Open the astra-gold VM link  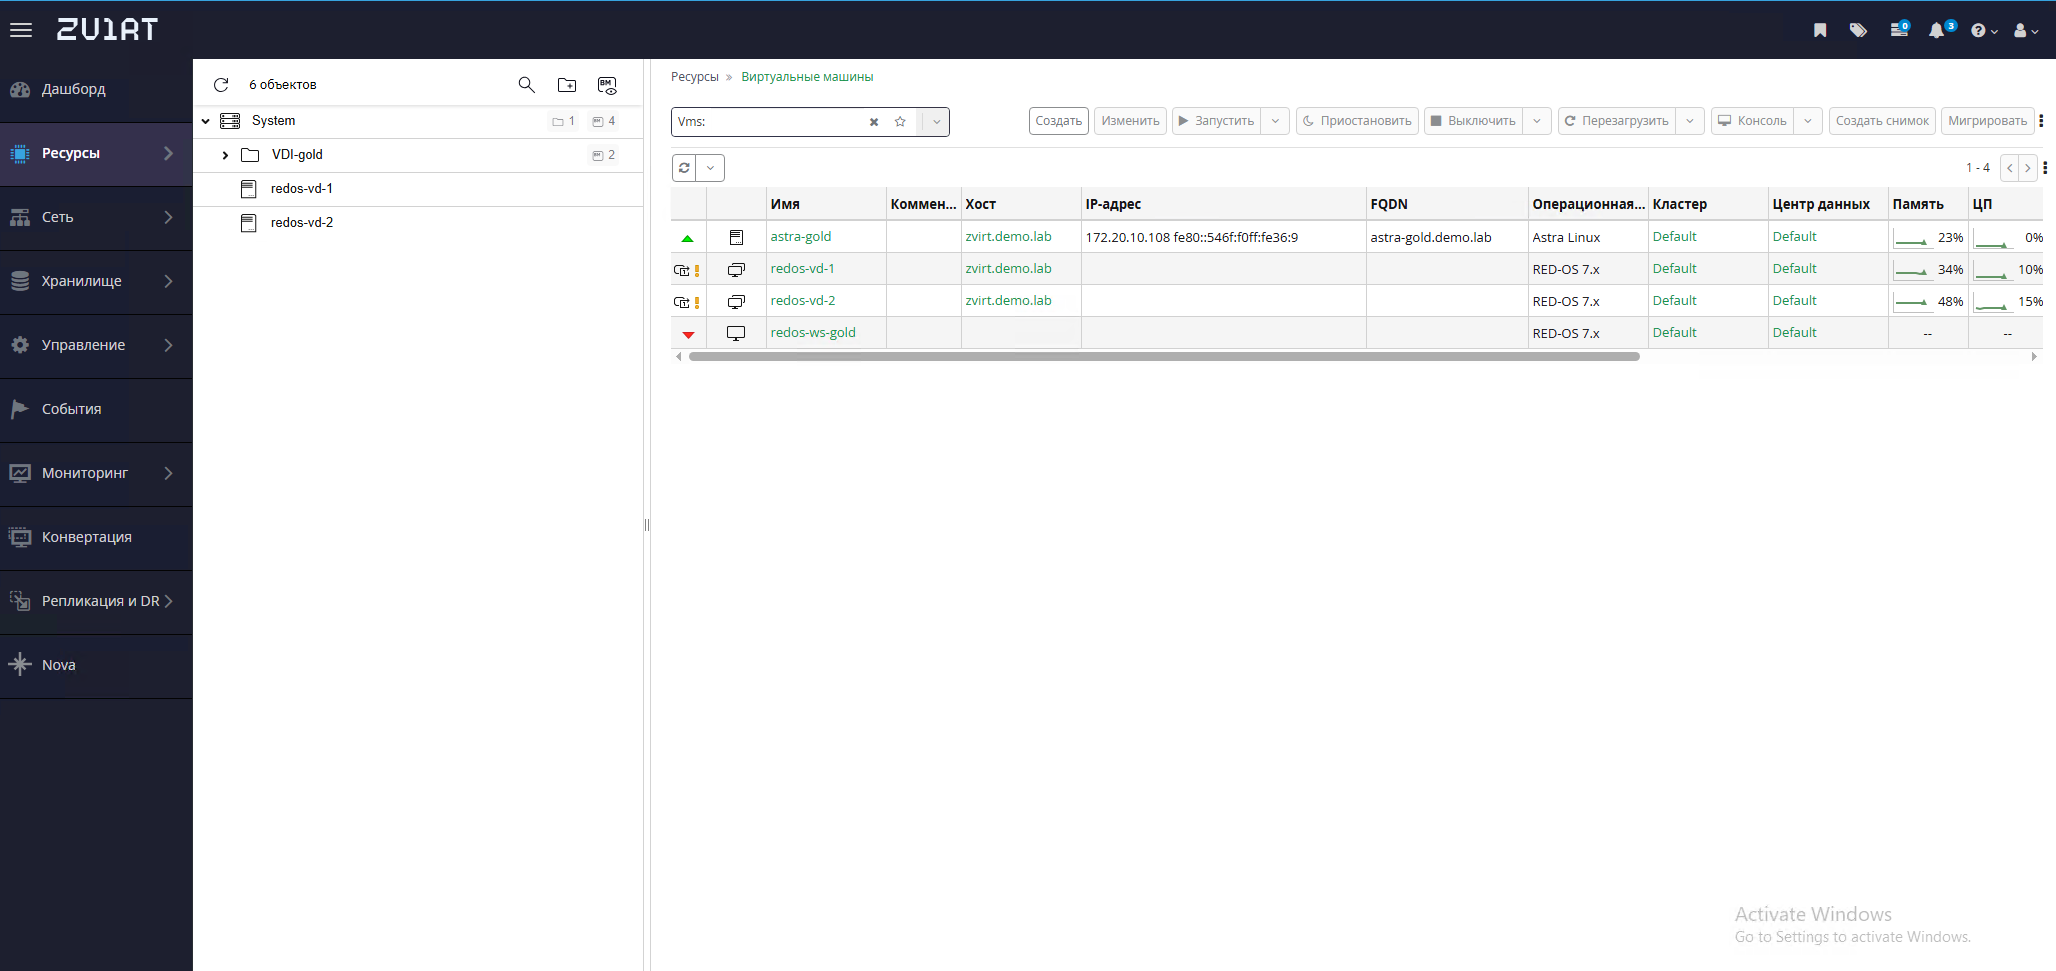coord(800,237)
